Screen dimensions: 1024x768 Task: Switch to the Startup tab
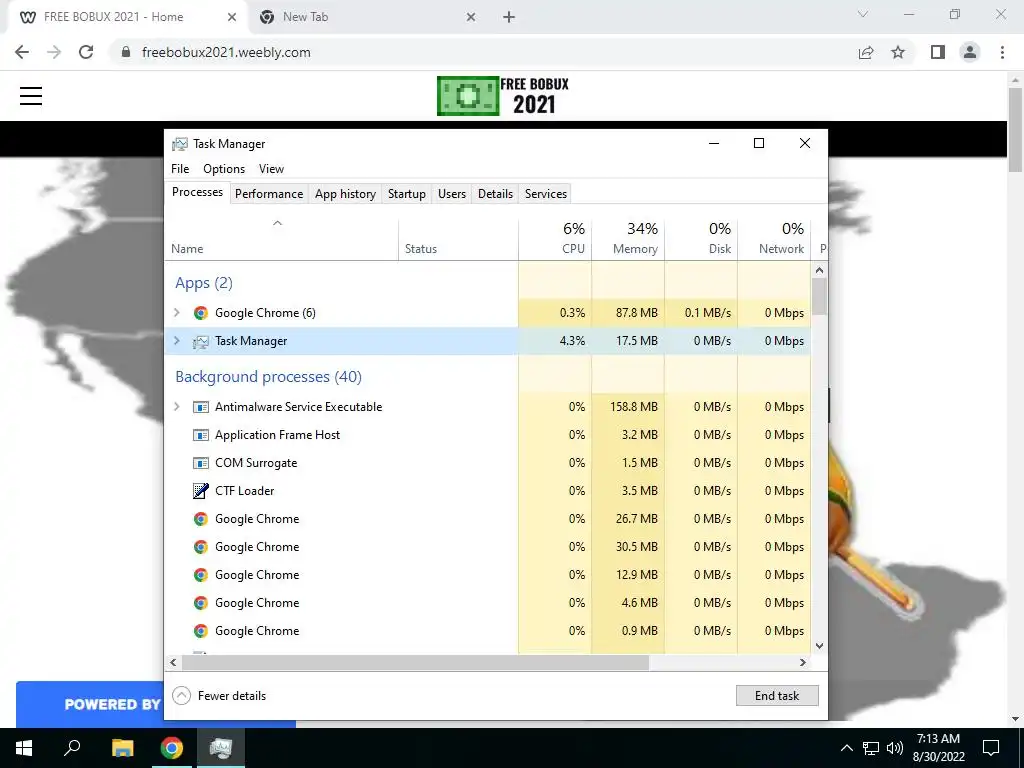[x=406, y=194]
